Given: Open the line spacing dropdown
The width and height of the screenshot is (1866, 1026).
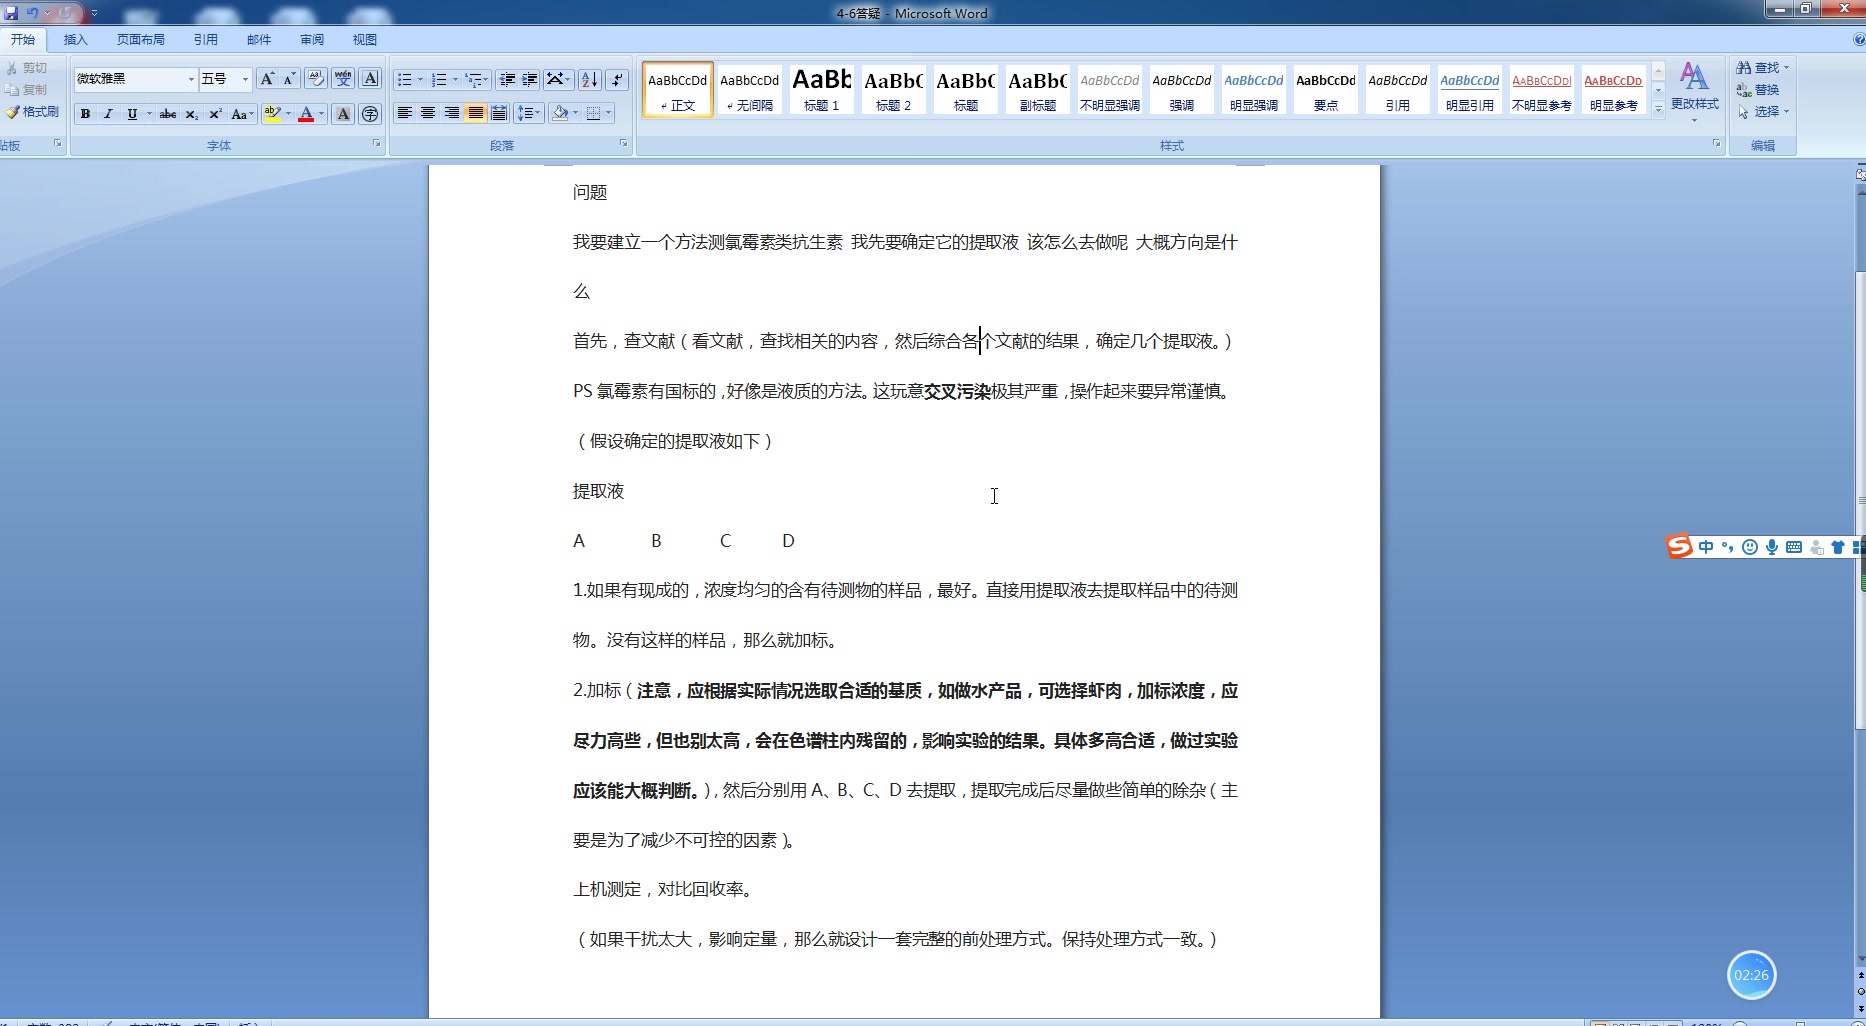Looking at the screenshot, I should pyautogui.click(x=528, y=113).
